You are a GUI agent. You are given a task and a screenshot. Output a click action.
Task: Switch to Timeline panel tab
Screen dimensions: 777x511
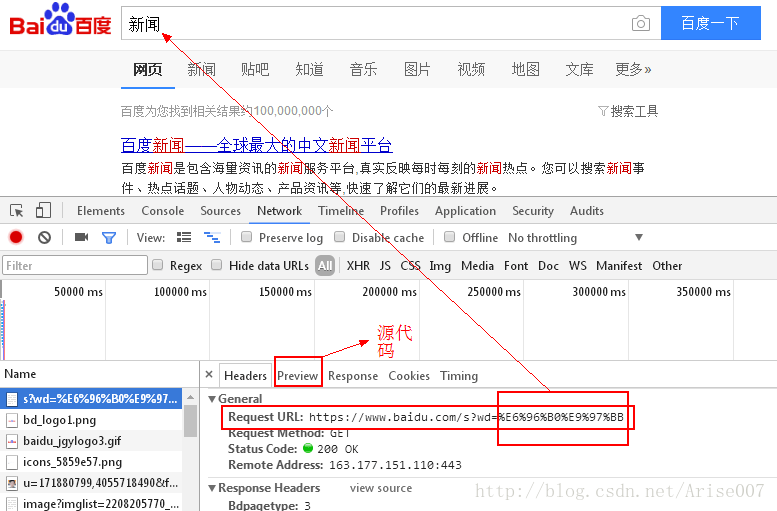pos(341,211)
